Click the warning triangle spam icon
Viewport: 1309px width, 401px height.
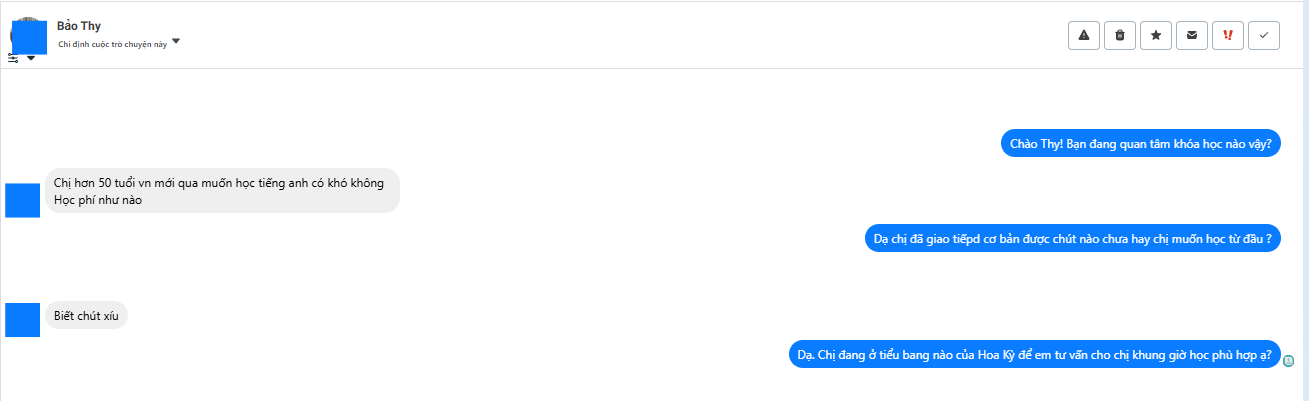coord(1083,35)
